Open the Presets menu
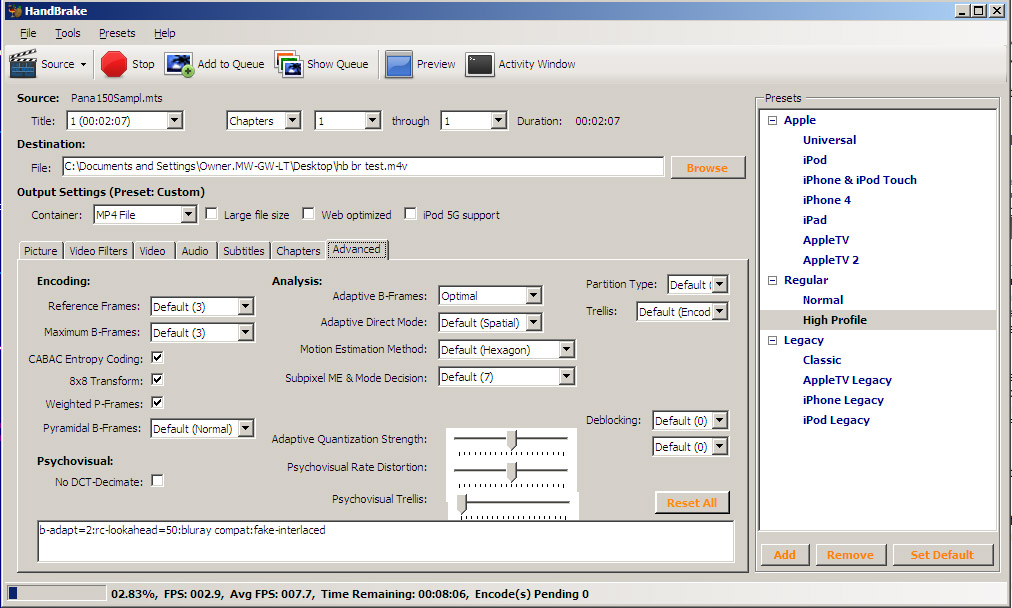Viewport: 1012px width, 608px height. [x=117, y=33]
